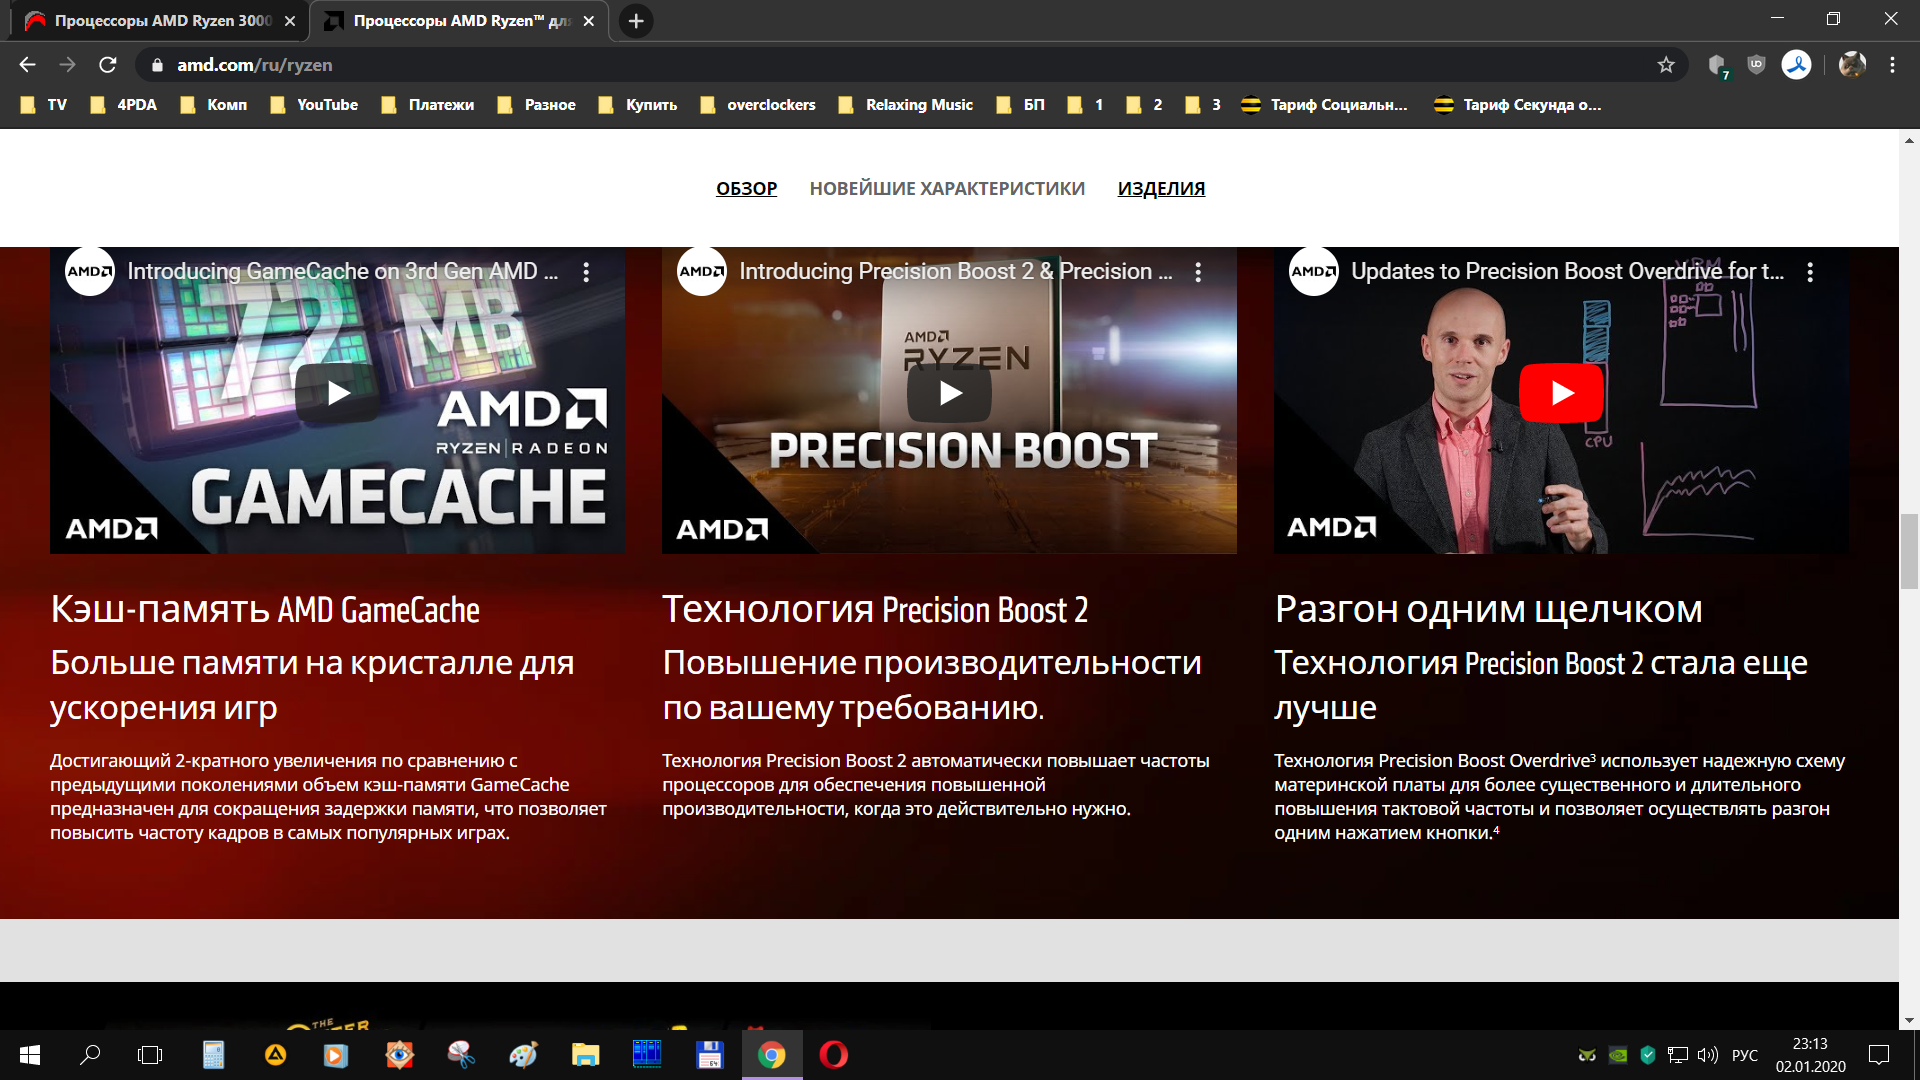
Task: Open Chrome three-dot menu
Action: pos(1892,65)
